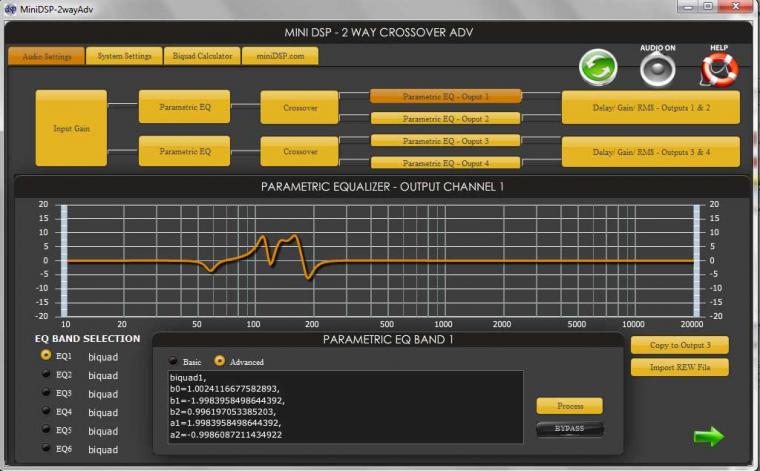
Task: Open the lower Crossover block
Action: point(300,152)
